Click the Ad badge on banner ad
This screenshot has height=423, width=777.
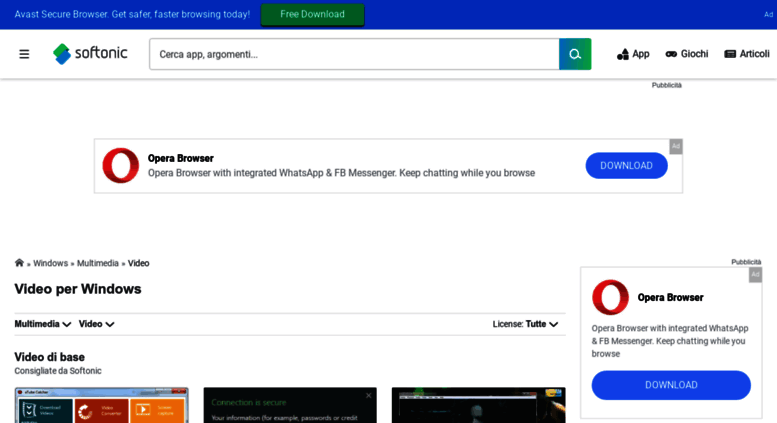pos(676,146)
